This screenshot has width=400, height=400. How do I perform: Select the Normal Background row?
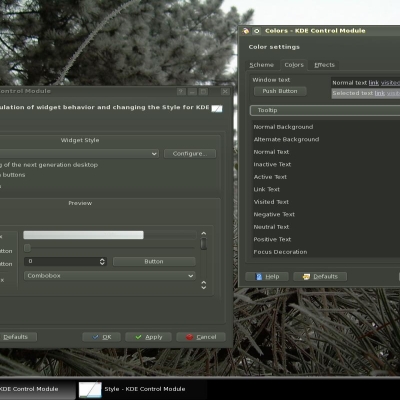tap(326, 127)
